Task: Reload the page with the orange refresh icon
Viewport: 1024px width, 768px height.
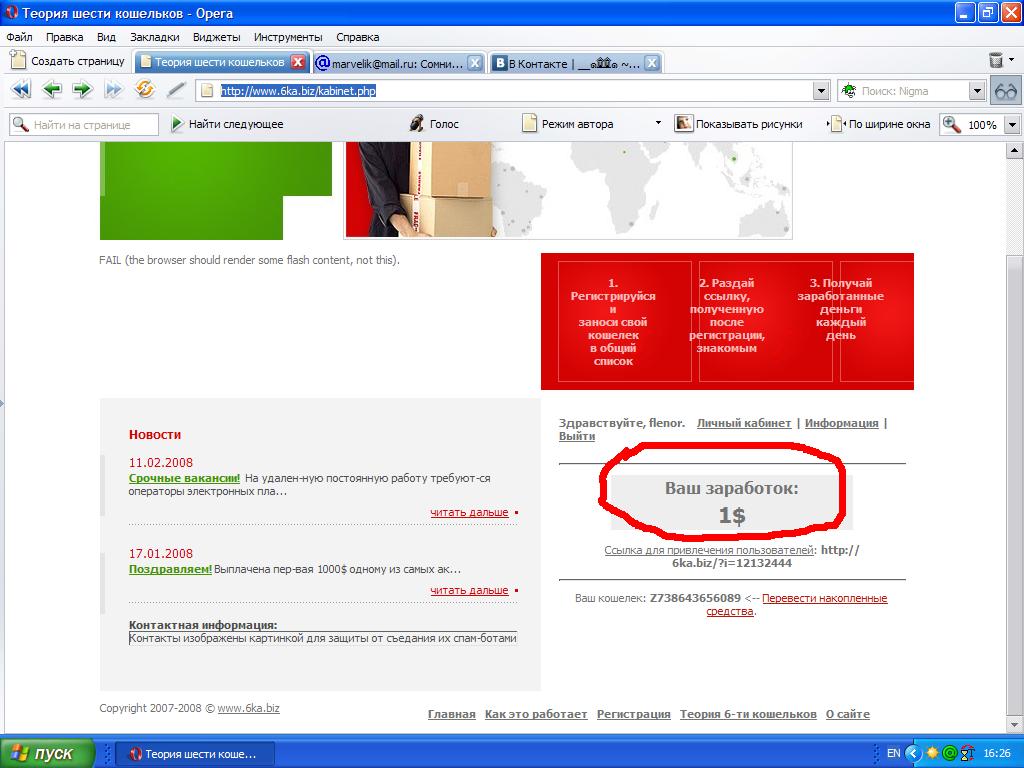Action: [x=145, y=90]
